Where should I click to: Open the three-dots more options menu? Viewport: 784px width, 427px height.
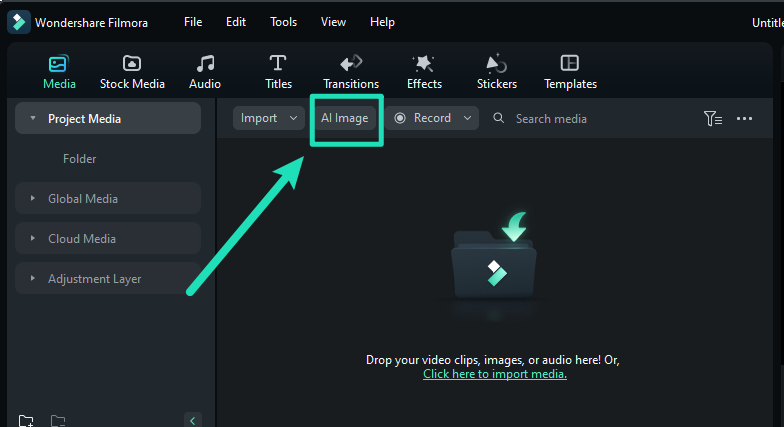pos(744,118)
